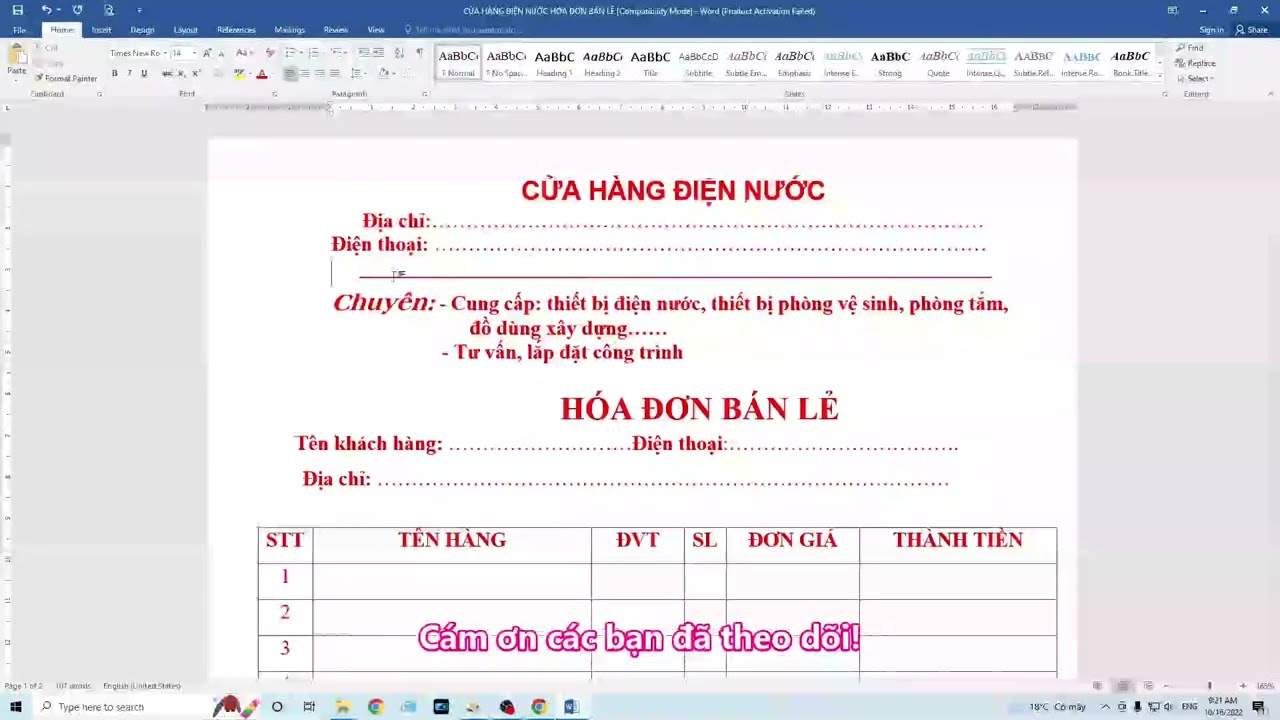Switch to Print Layout view in status bar
Viewport: 1280px width, 720px height.
(1122, 686)
